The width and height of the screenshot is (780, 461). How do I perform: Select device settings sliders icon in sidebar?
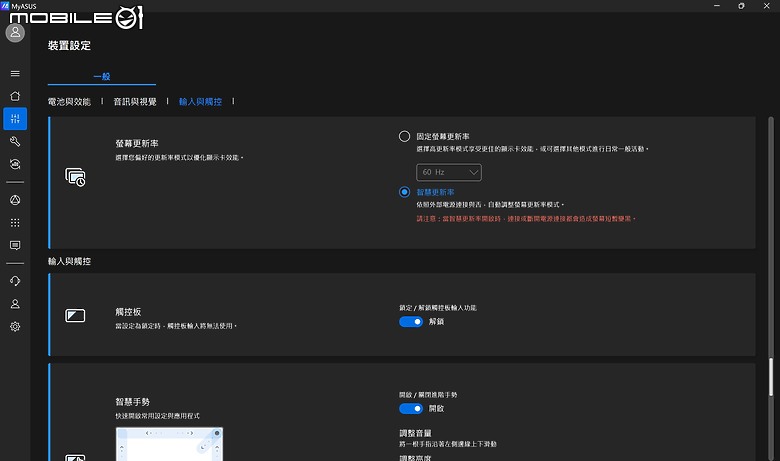[x=15, y=119]
